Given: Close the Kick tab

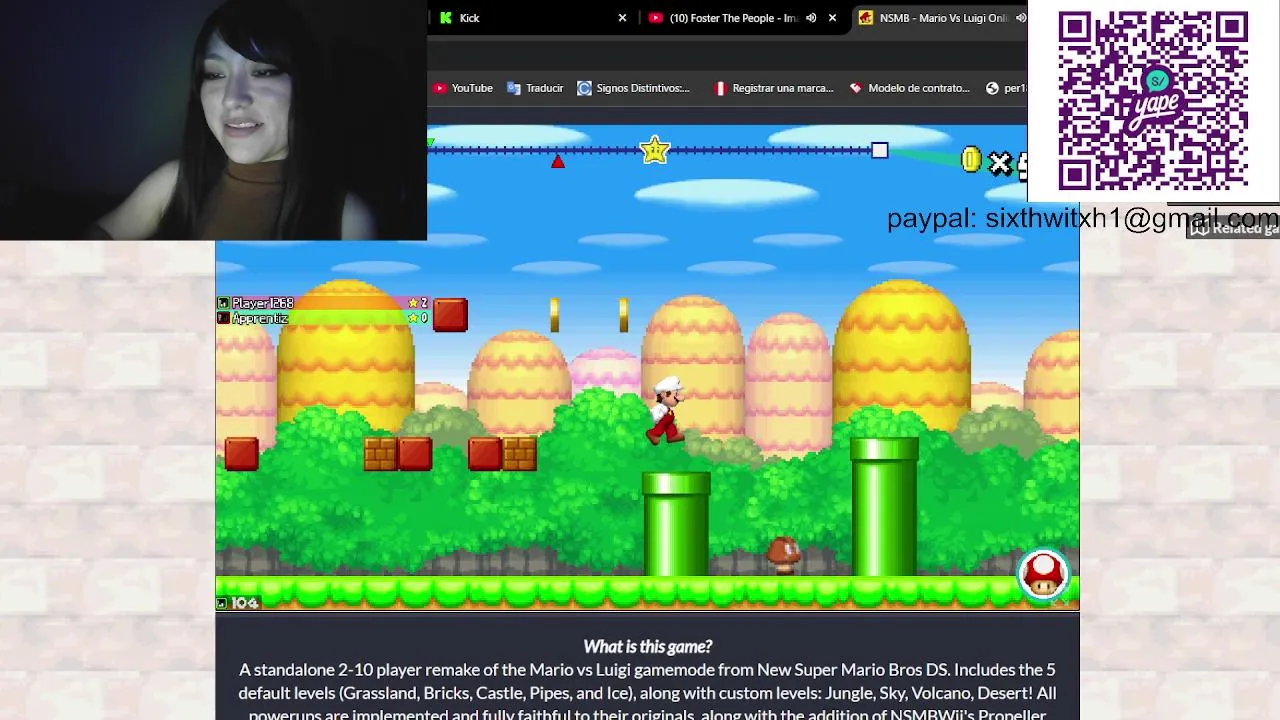Looking at the screenshot, I should (622, 18).
